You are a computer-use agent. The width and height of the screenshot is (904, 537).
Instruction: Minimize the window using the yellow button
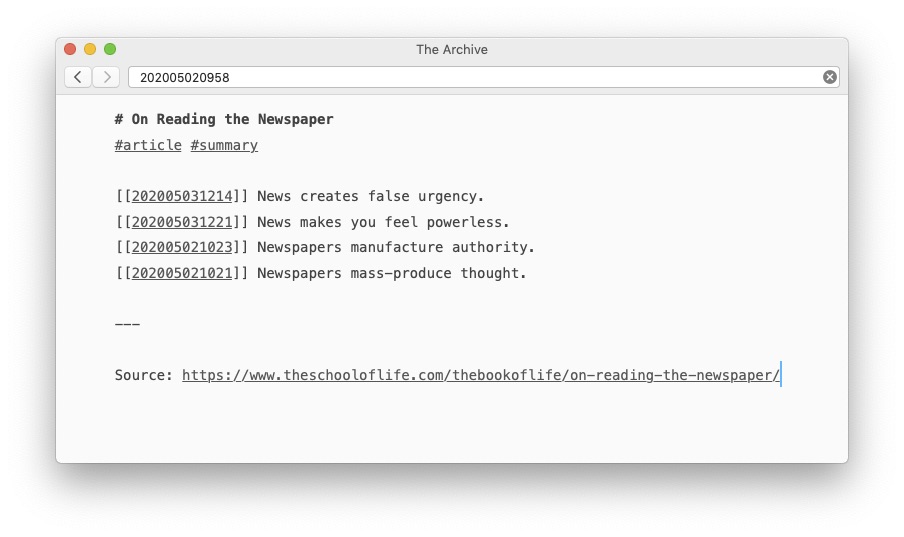point(90,50)
